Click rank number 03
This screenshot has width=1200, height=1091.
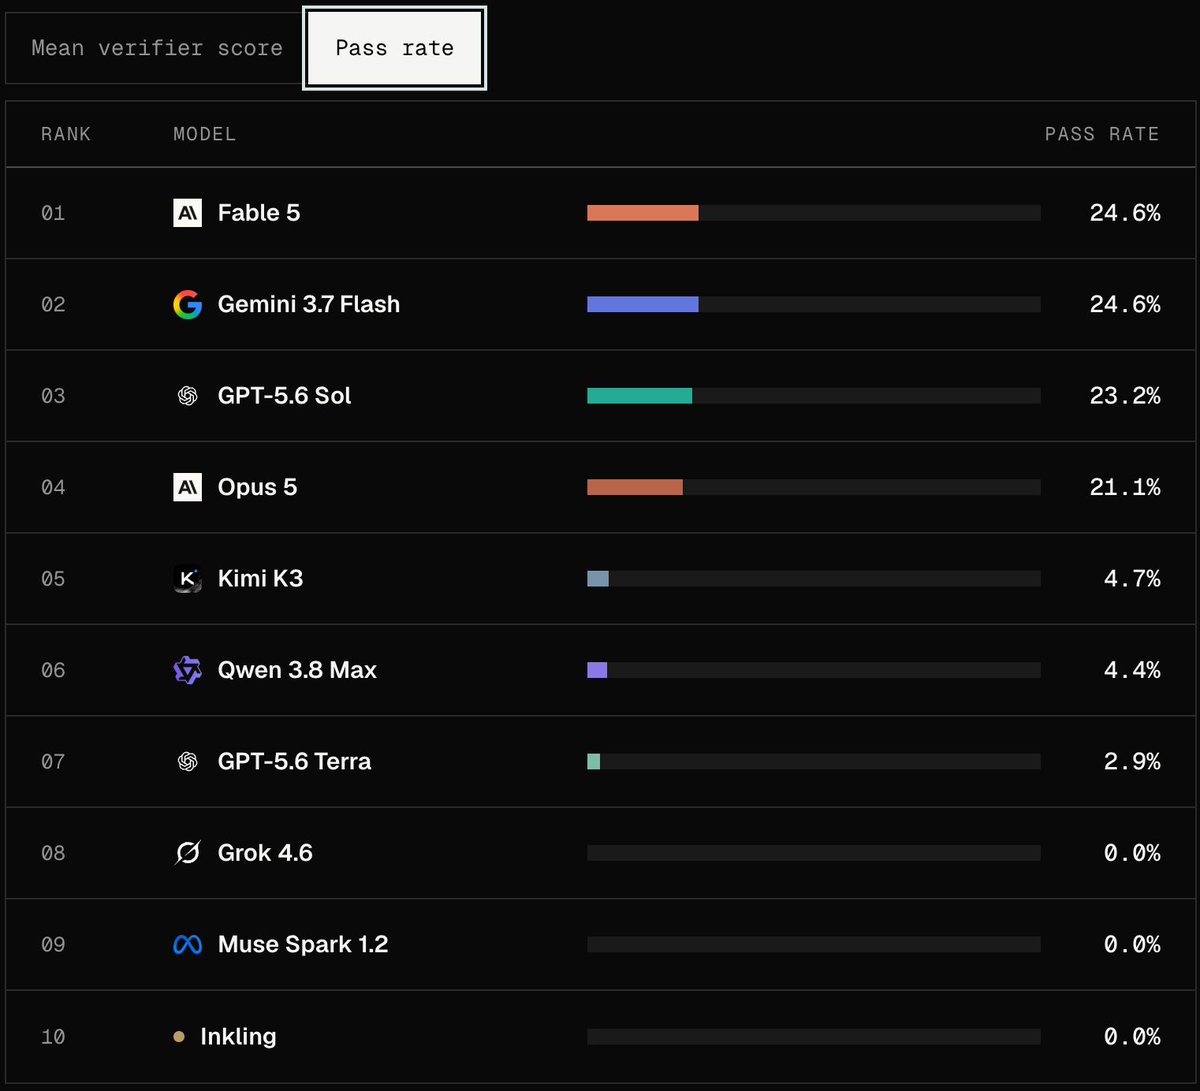(x=53, y=396)
